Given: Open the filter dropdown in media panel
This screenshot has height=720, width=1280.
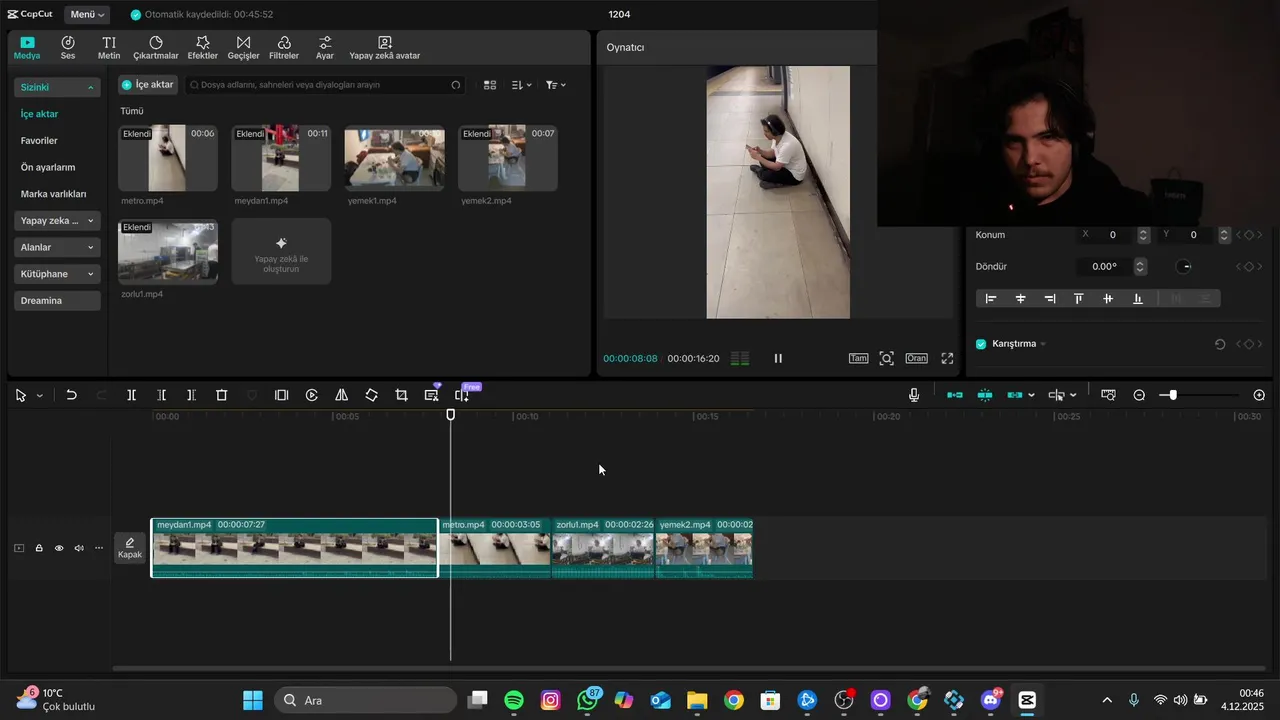Looking at the screenshot, I should pyautogui.click(x=556, y=85).
